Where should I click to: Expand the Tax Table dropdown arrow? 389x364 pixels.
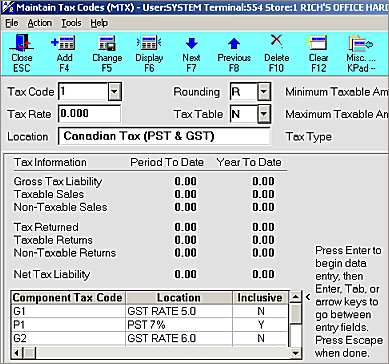(264, 114)
